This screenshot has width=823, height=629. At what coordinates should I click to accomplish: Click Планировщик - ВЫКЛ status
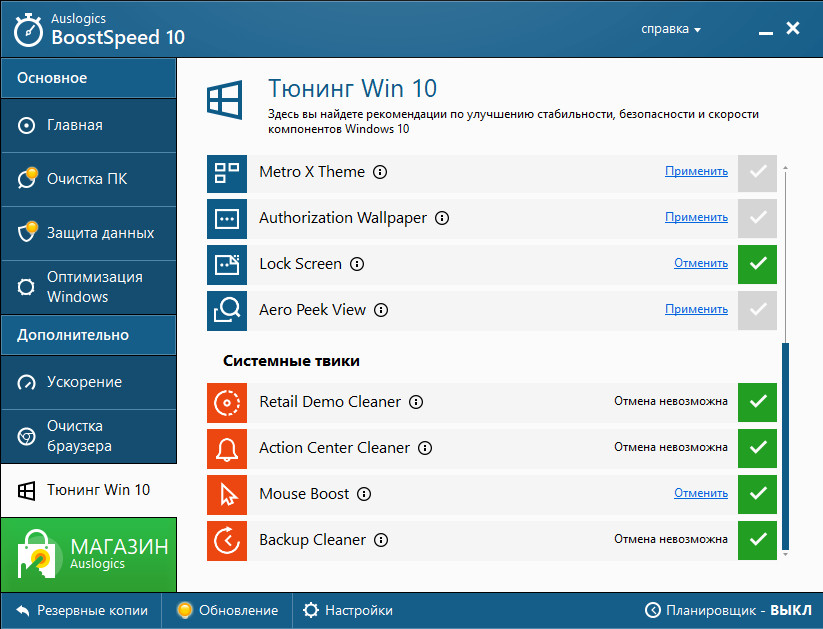pyautogui.click(x=729, y=610)
